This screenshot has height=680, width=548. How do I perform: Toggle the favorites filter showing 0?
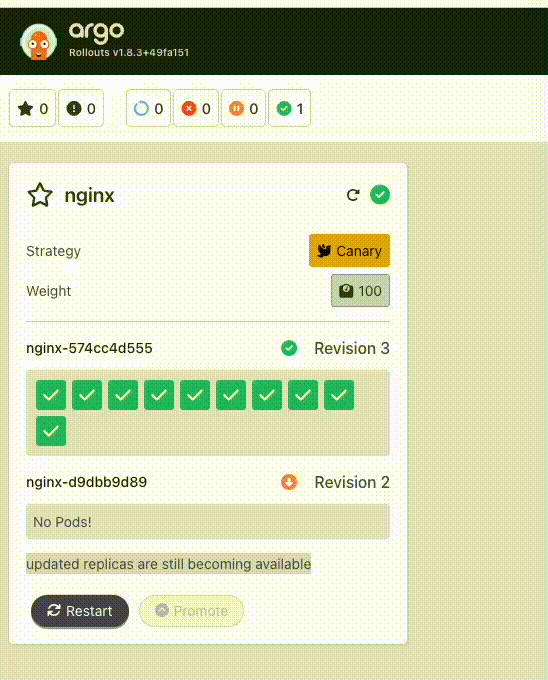pos(33,108)
